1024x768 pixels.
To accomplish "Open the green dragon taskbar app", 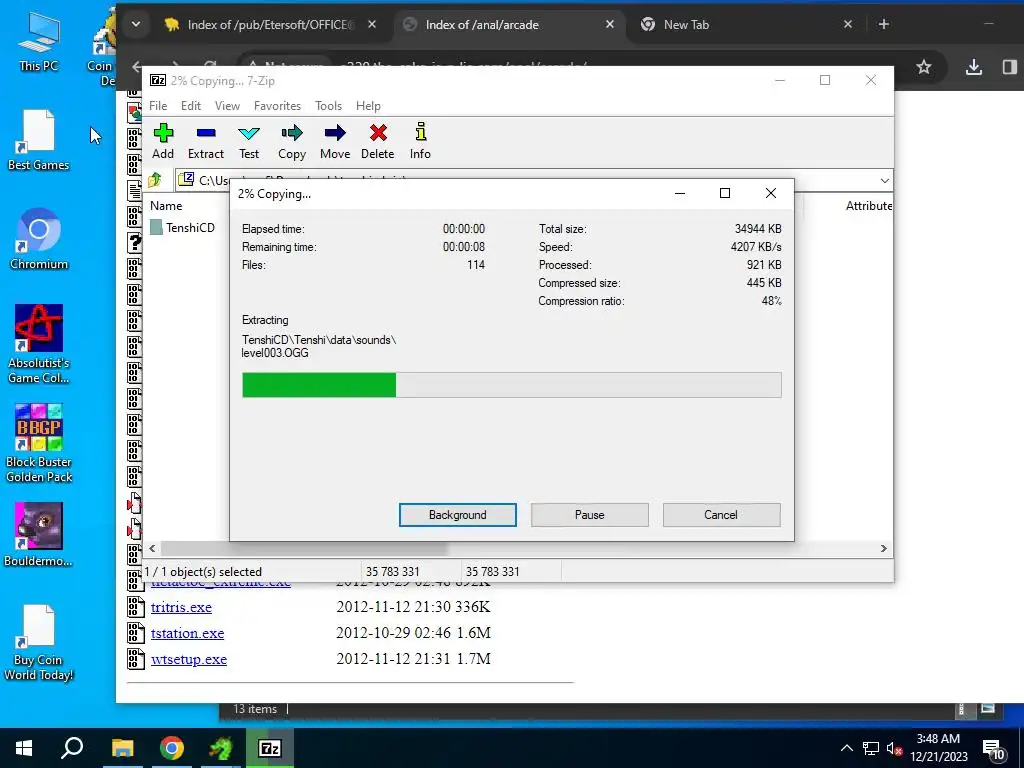I will coord(221,748).
